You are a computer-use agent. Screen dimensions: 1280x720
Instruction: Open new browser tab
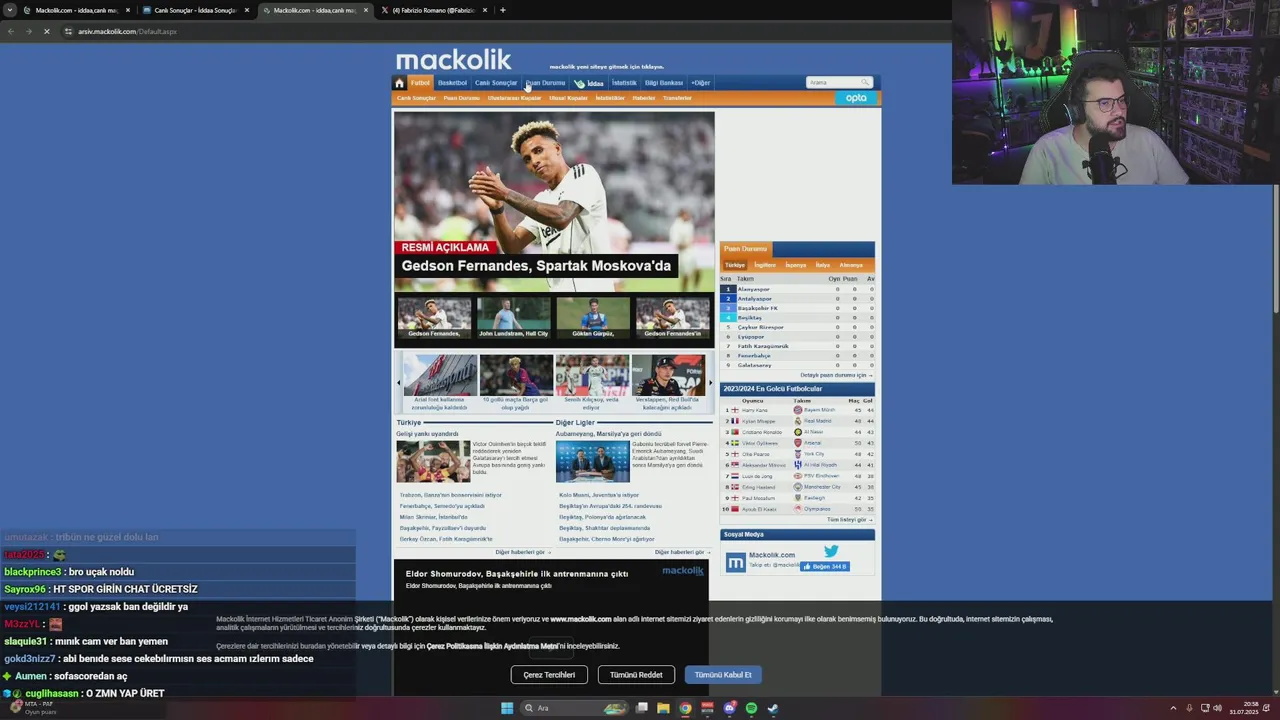[502, 10]
